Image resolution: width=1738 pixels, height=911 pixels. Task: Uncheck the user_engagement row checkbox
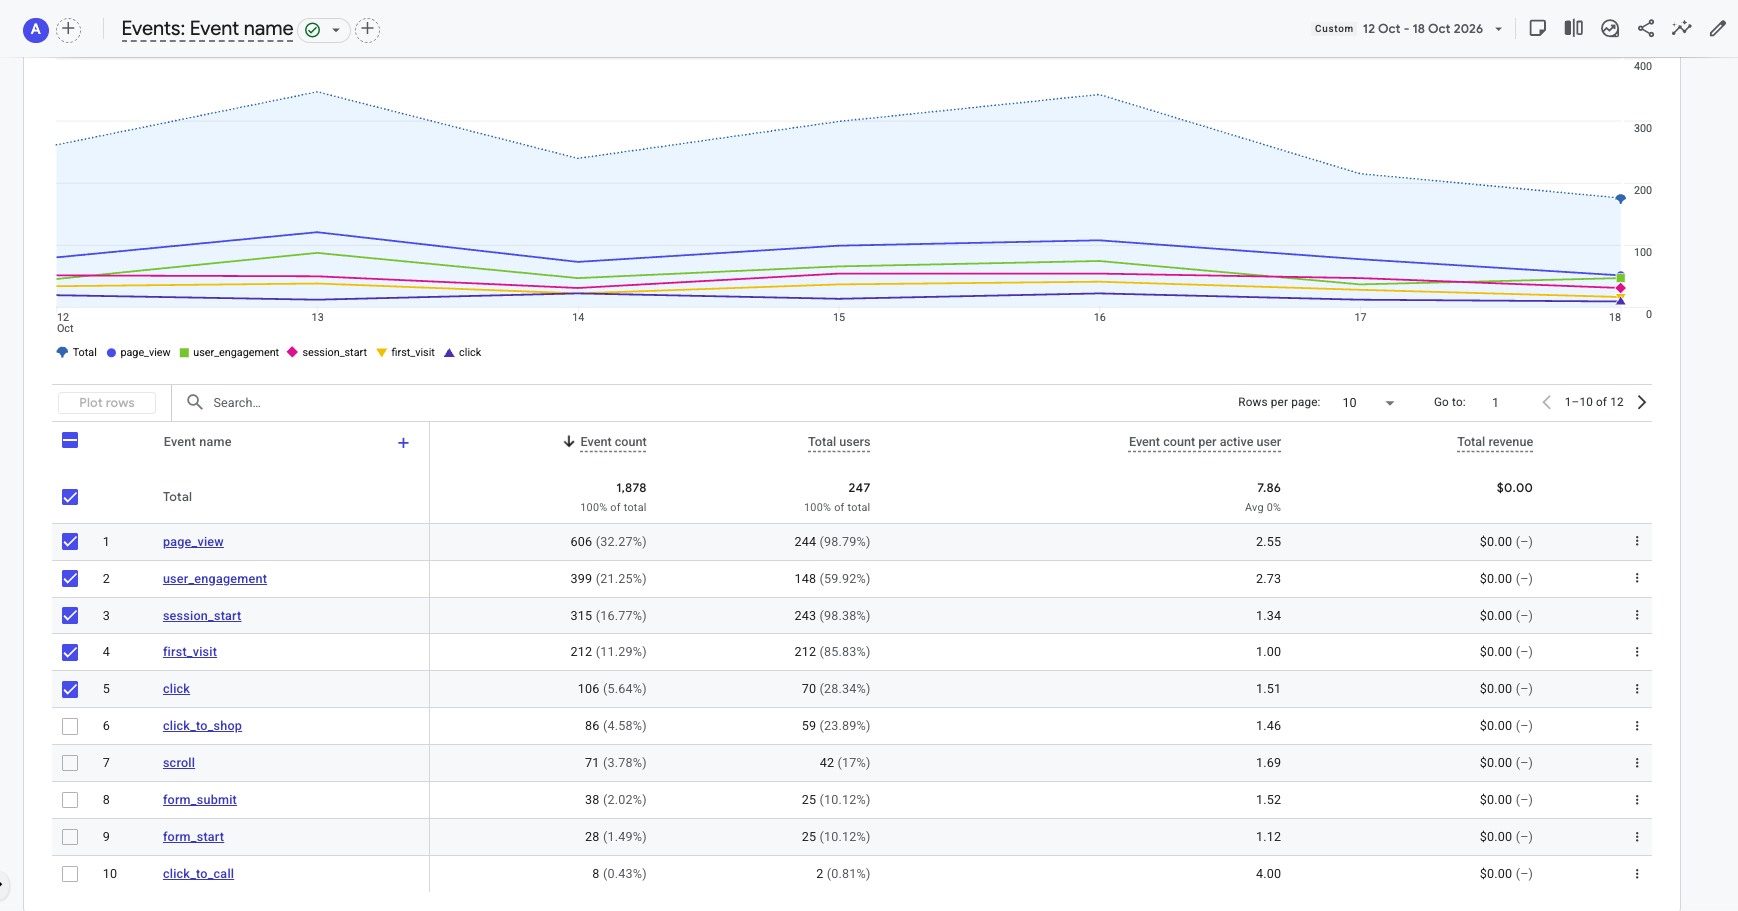pos(70,578)
